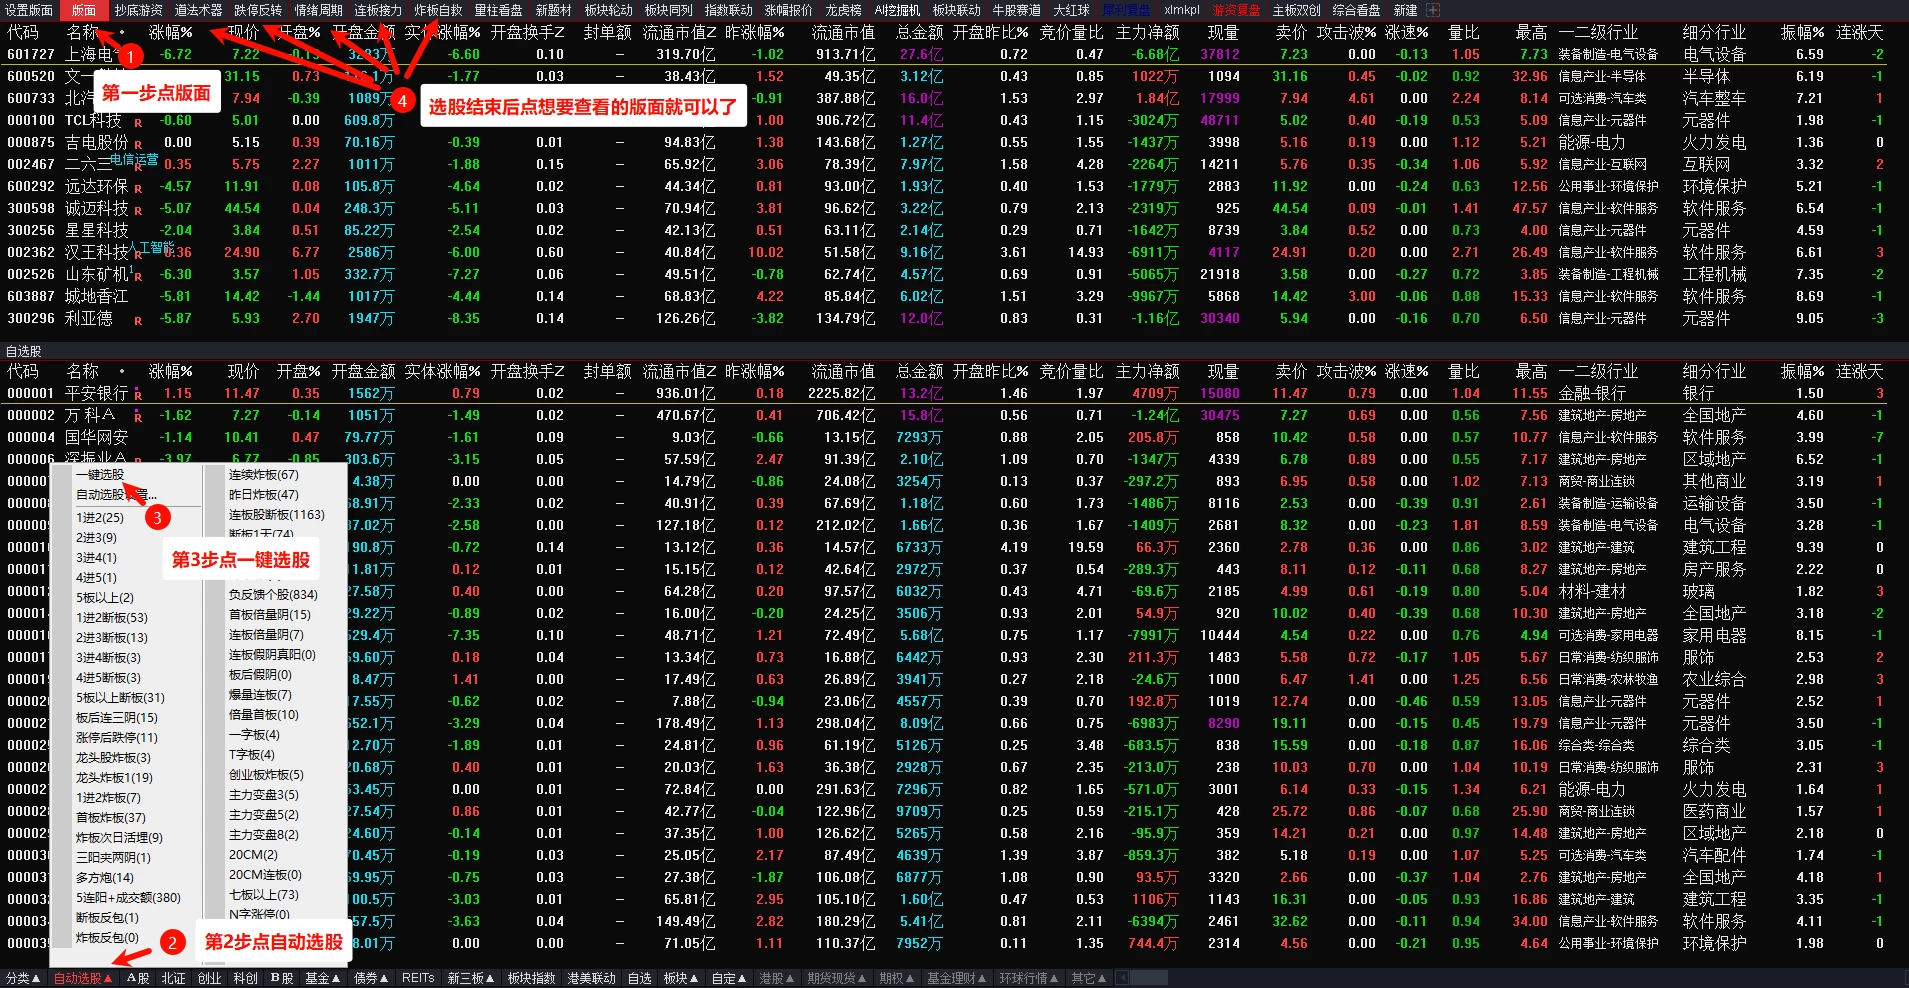Click the REITs button in bottom bar

[x=418, y=978]
